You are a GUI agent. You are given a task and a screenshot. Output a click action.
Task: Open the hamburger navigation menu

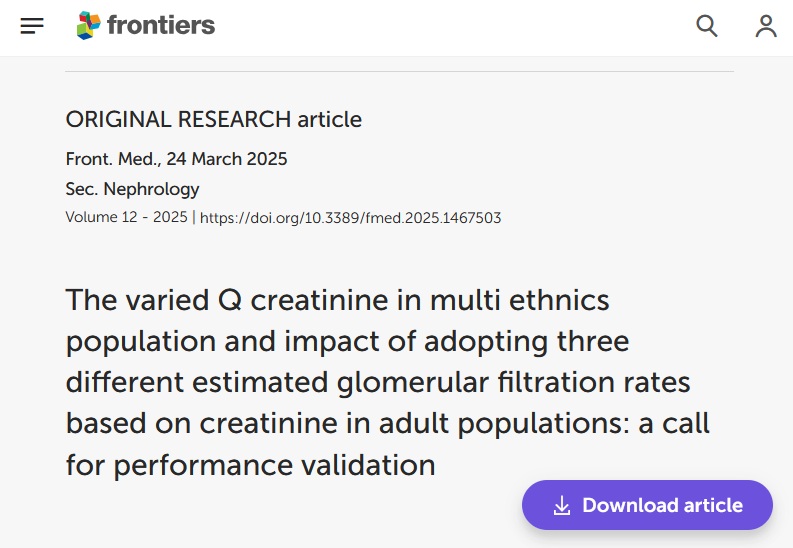tap(32, 26)
